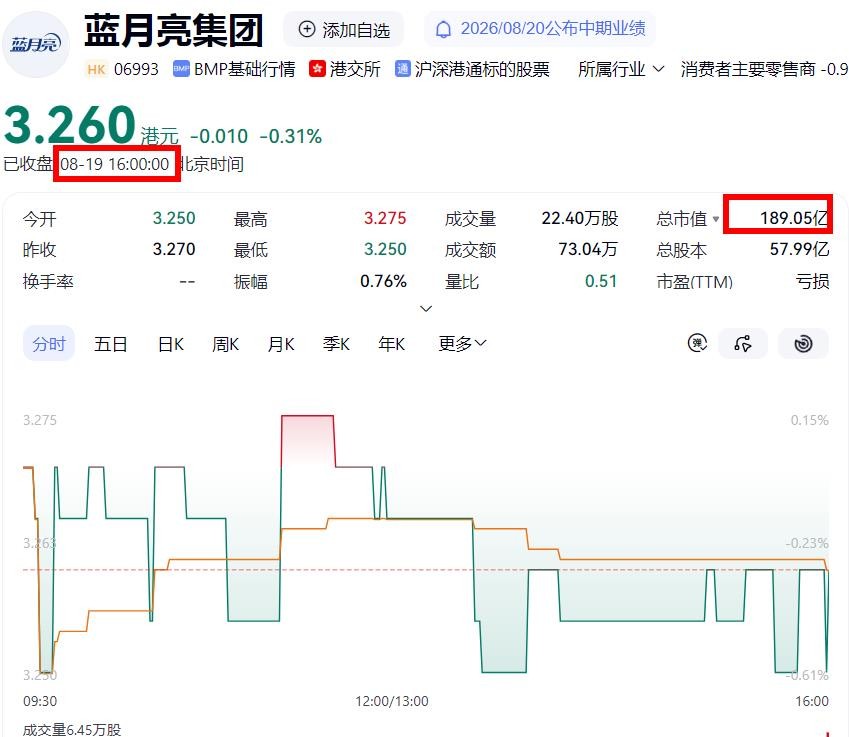Switch to the 年K tab
This screenshot has width=849, height=737.
391,344
